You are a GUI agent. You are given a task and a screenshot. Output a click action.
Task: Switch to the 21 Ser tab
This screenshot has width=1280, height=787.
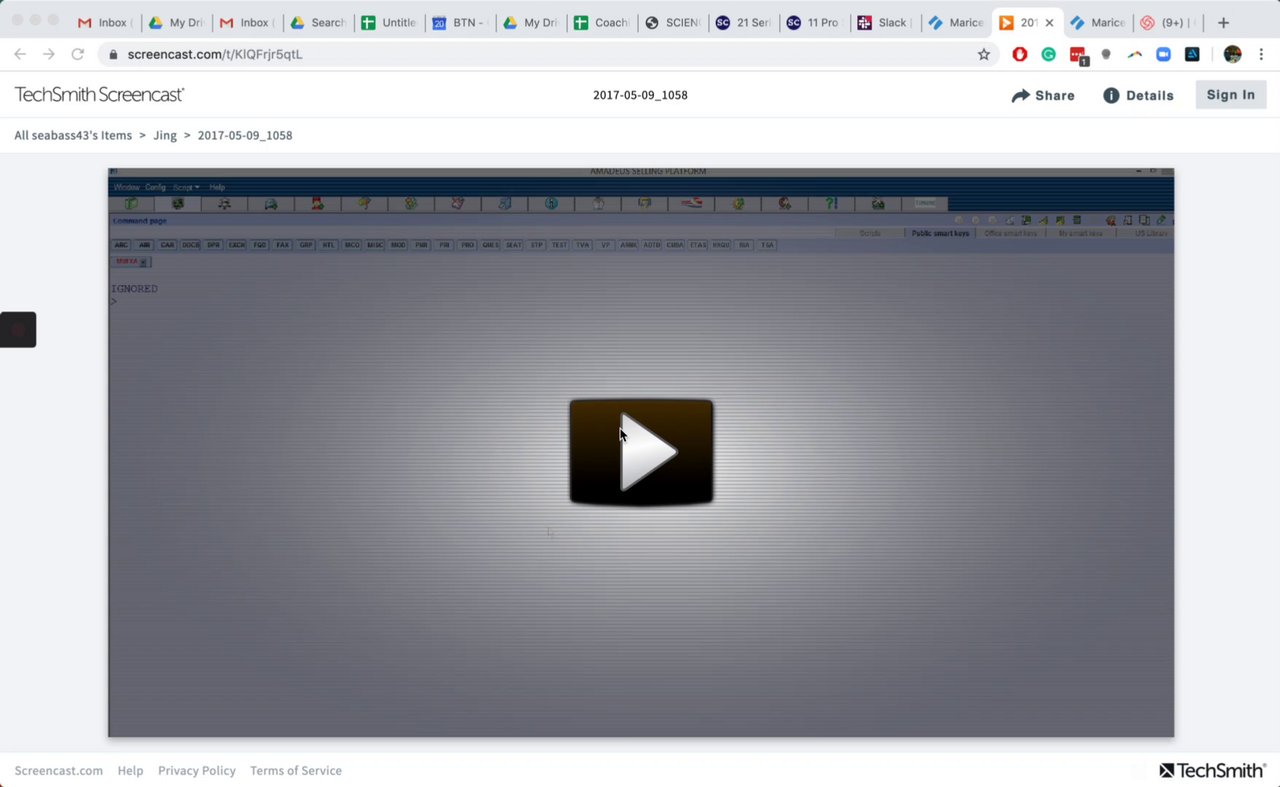(744, 22)
